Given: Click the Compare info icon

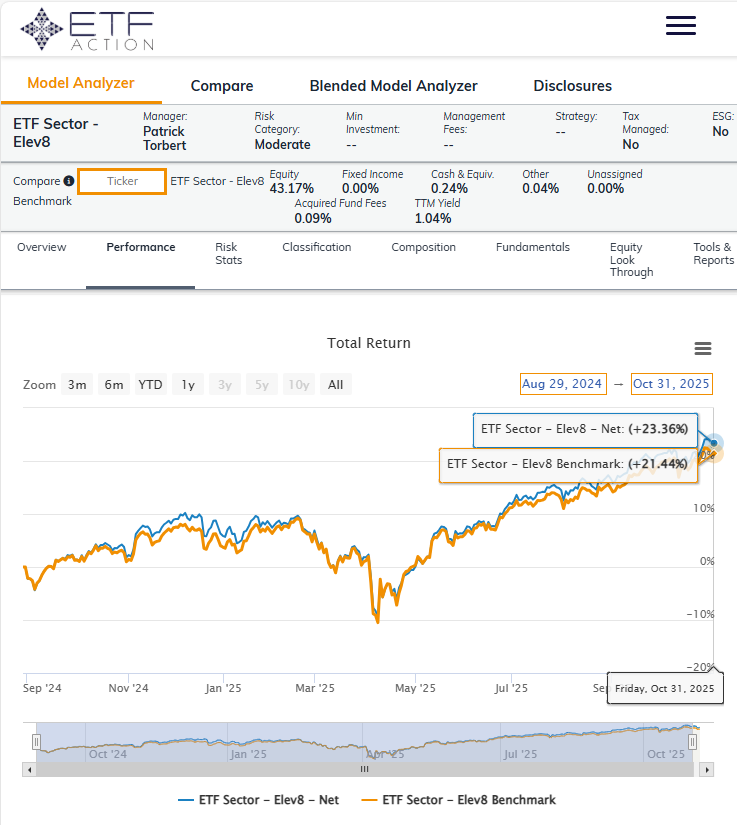Looking at the screenshot, I should coord(69,182).
